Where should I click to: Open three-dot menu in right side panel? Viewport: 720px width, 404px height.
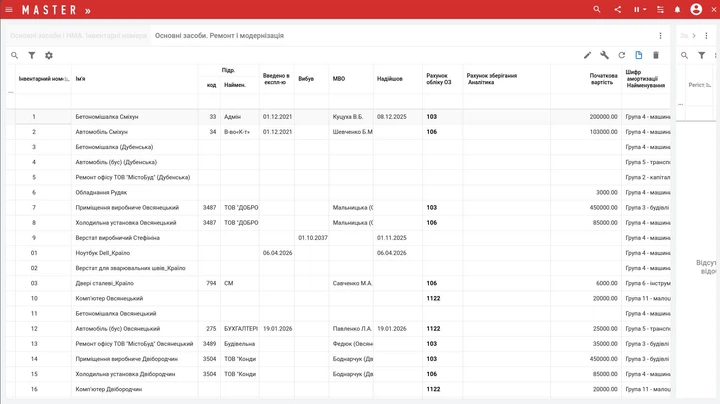tap(706, 35)
